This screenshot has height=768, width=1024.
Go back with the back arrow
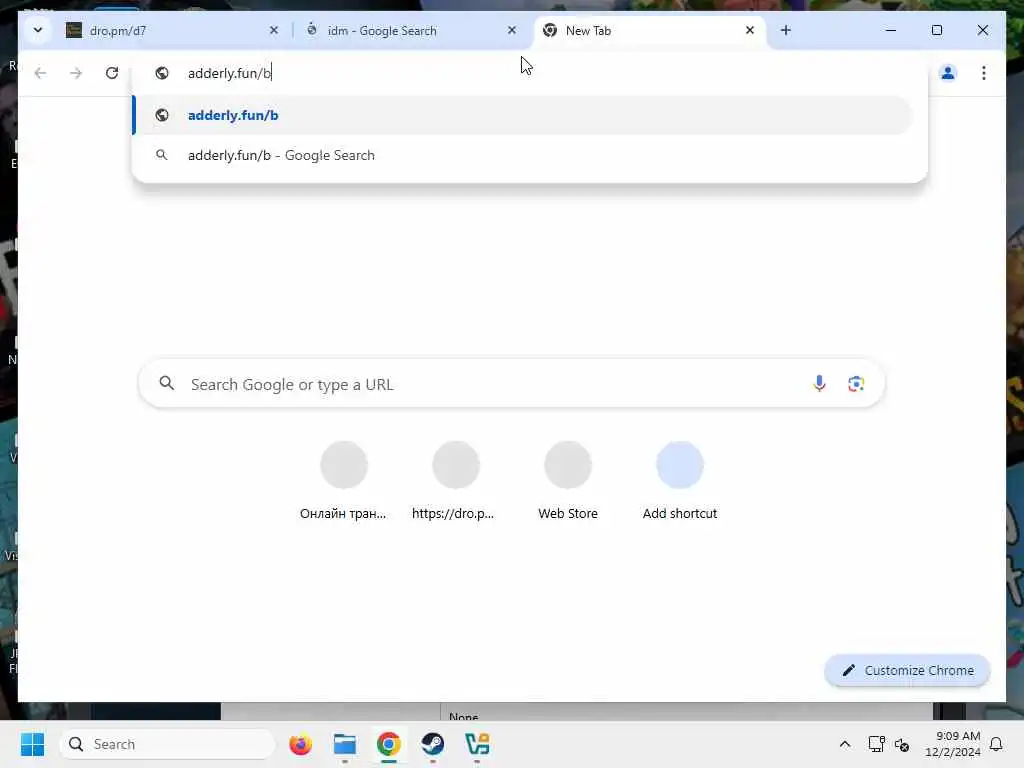point(40,73)
